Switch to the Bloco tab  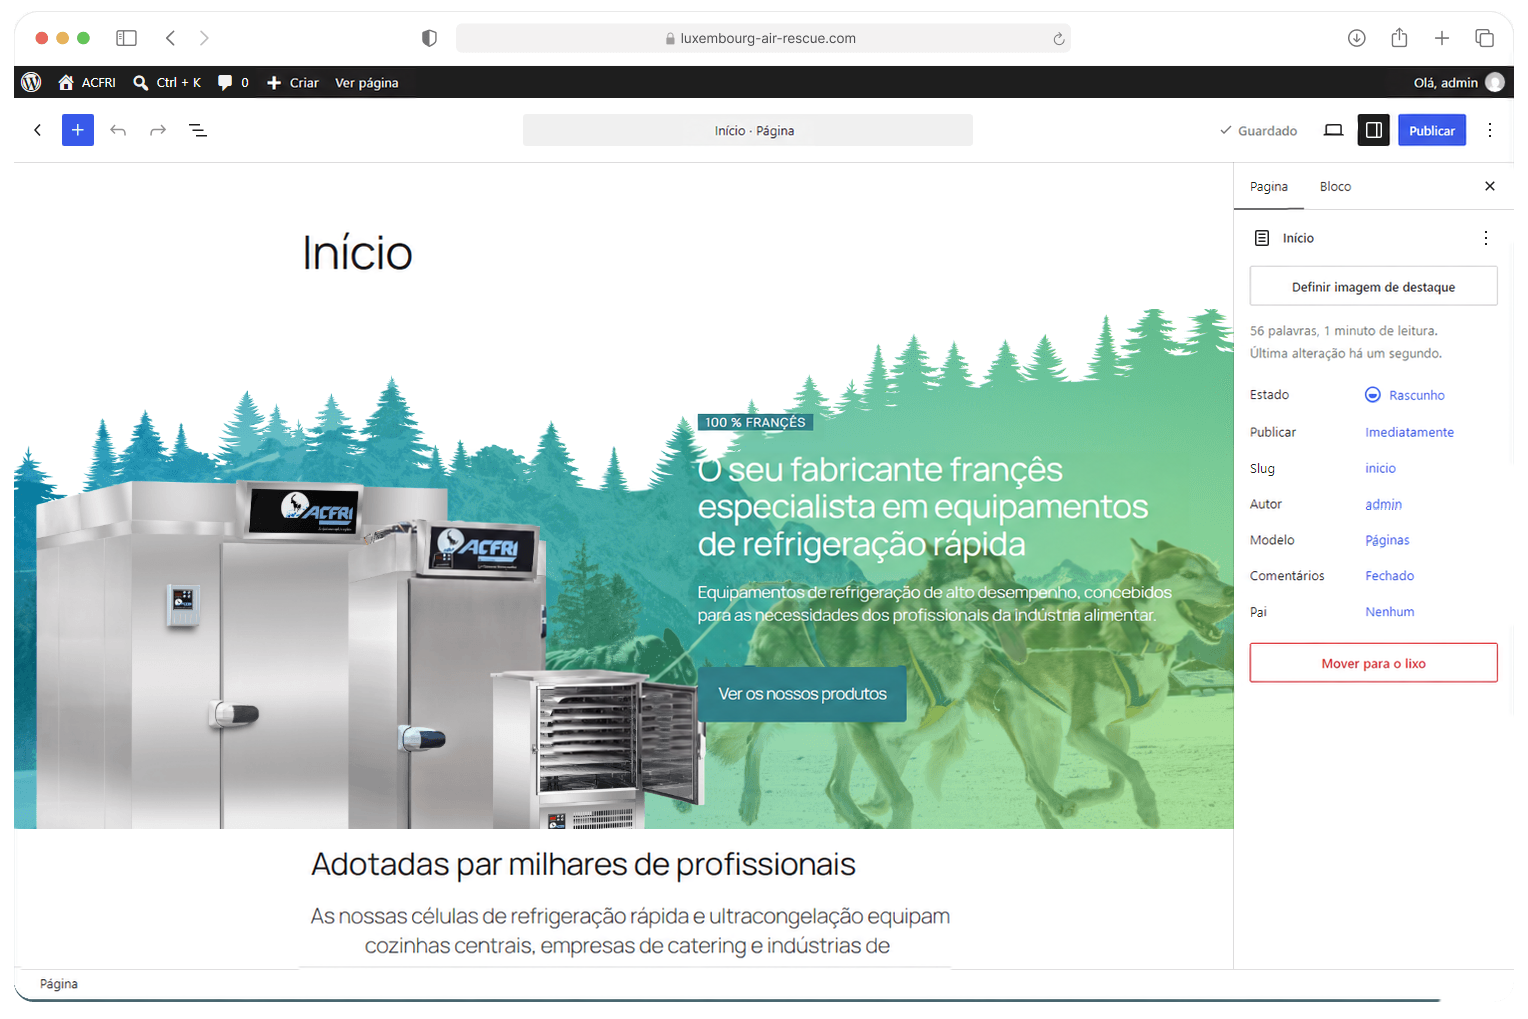[1334, 187]
